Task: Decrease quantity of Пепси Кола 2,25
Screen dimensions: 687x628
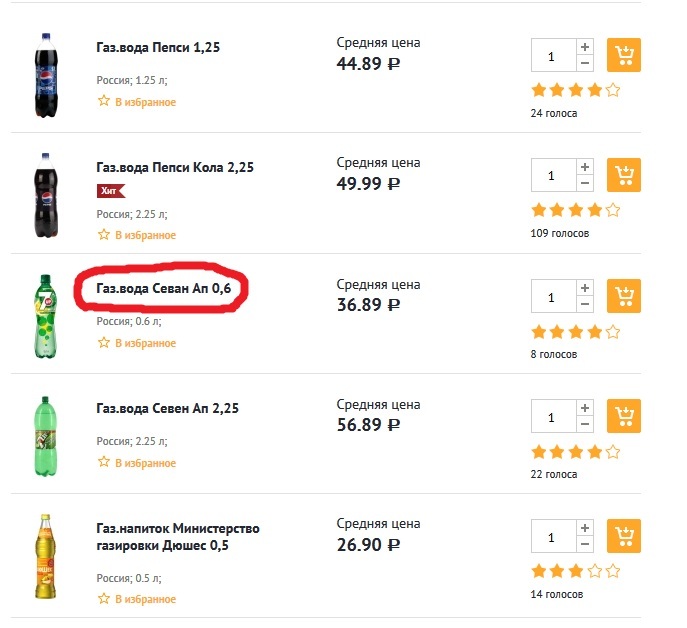Action: [585, 184]
